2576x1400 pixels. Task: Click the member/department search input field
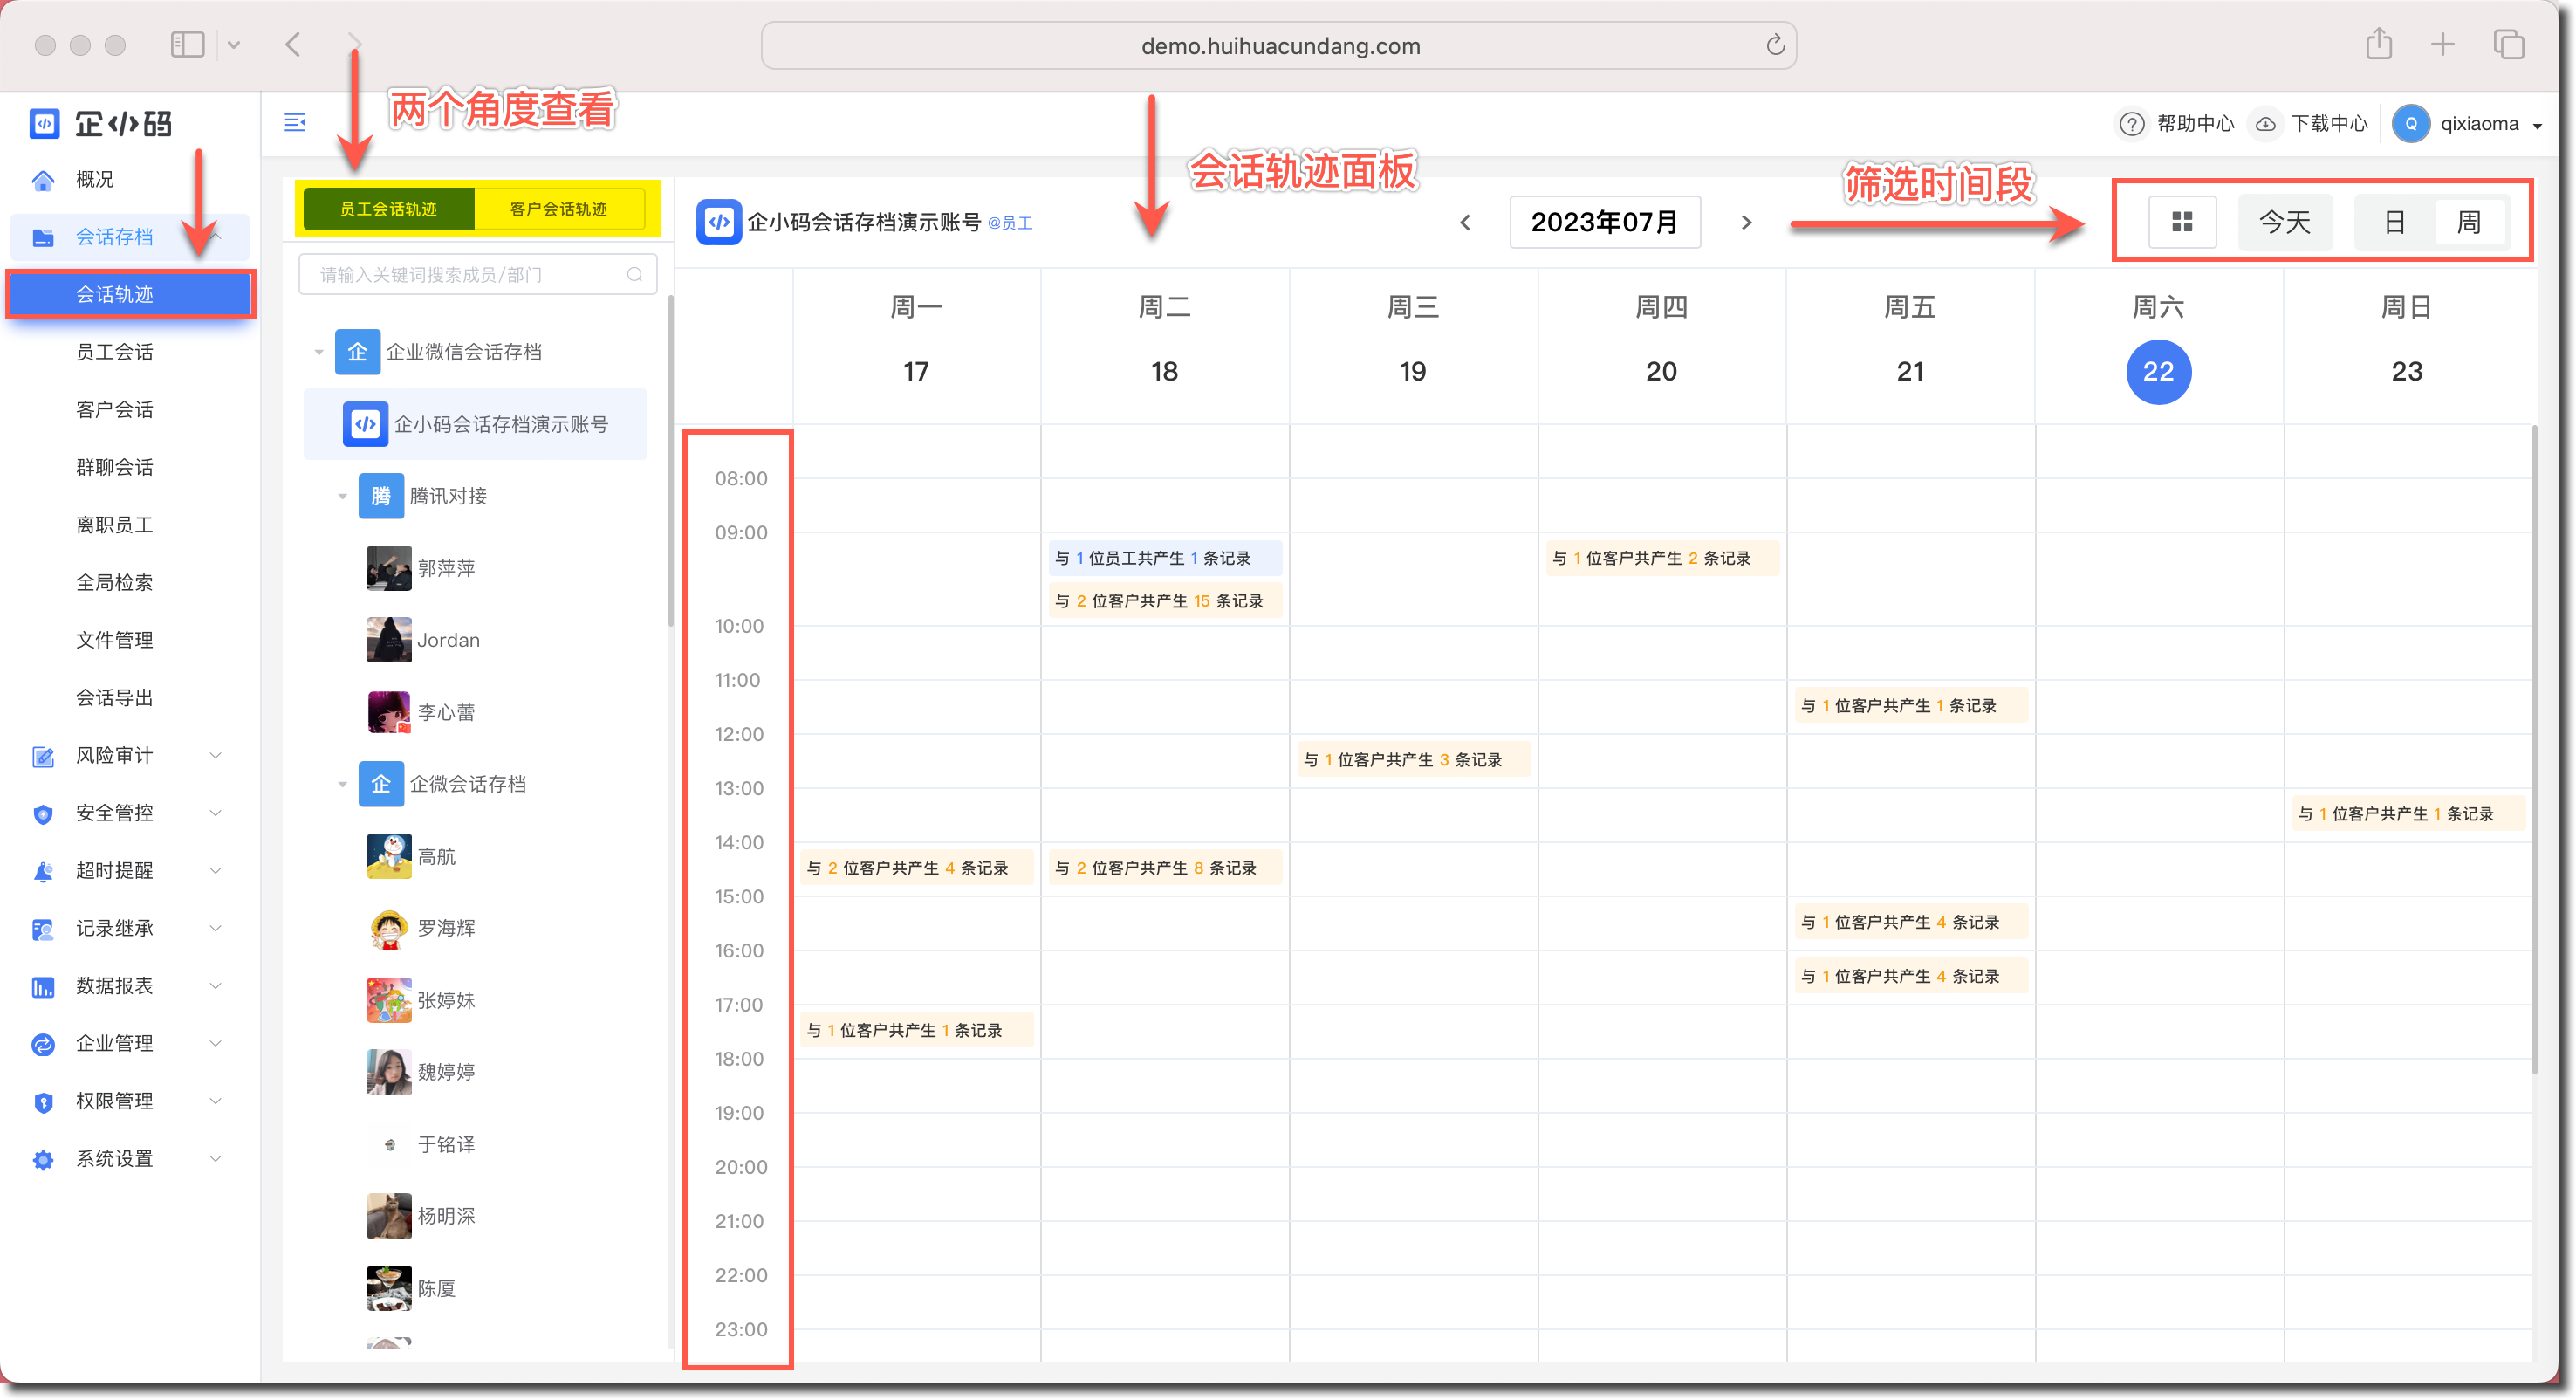[x=477, y=275]
